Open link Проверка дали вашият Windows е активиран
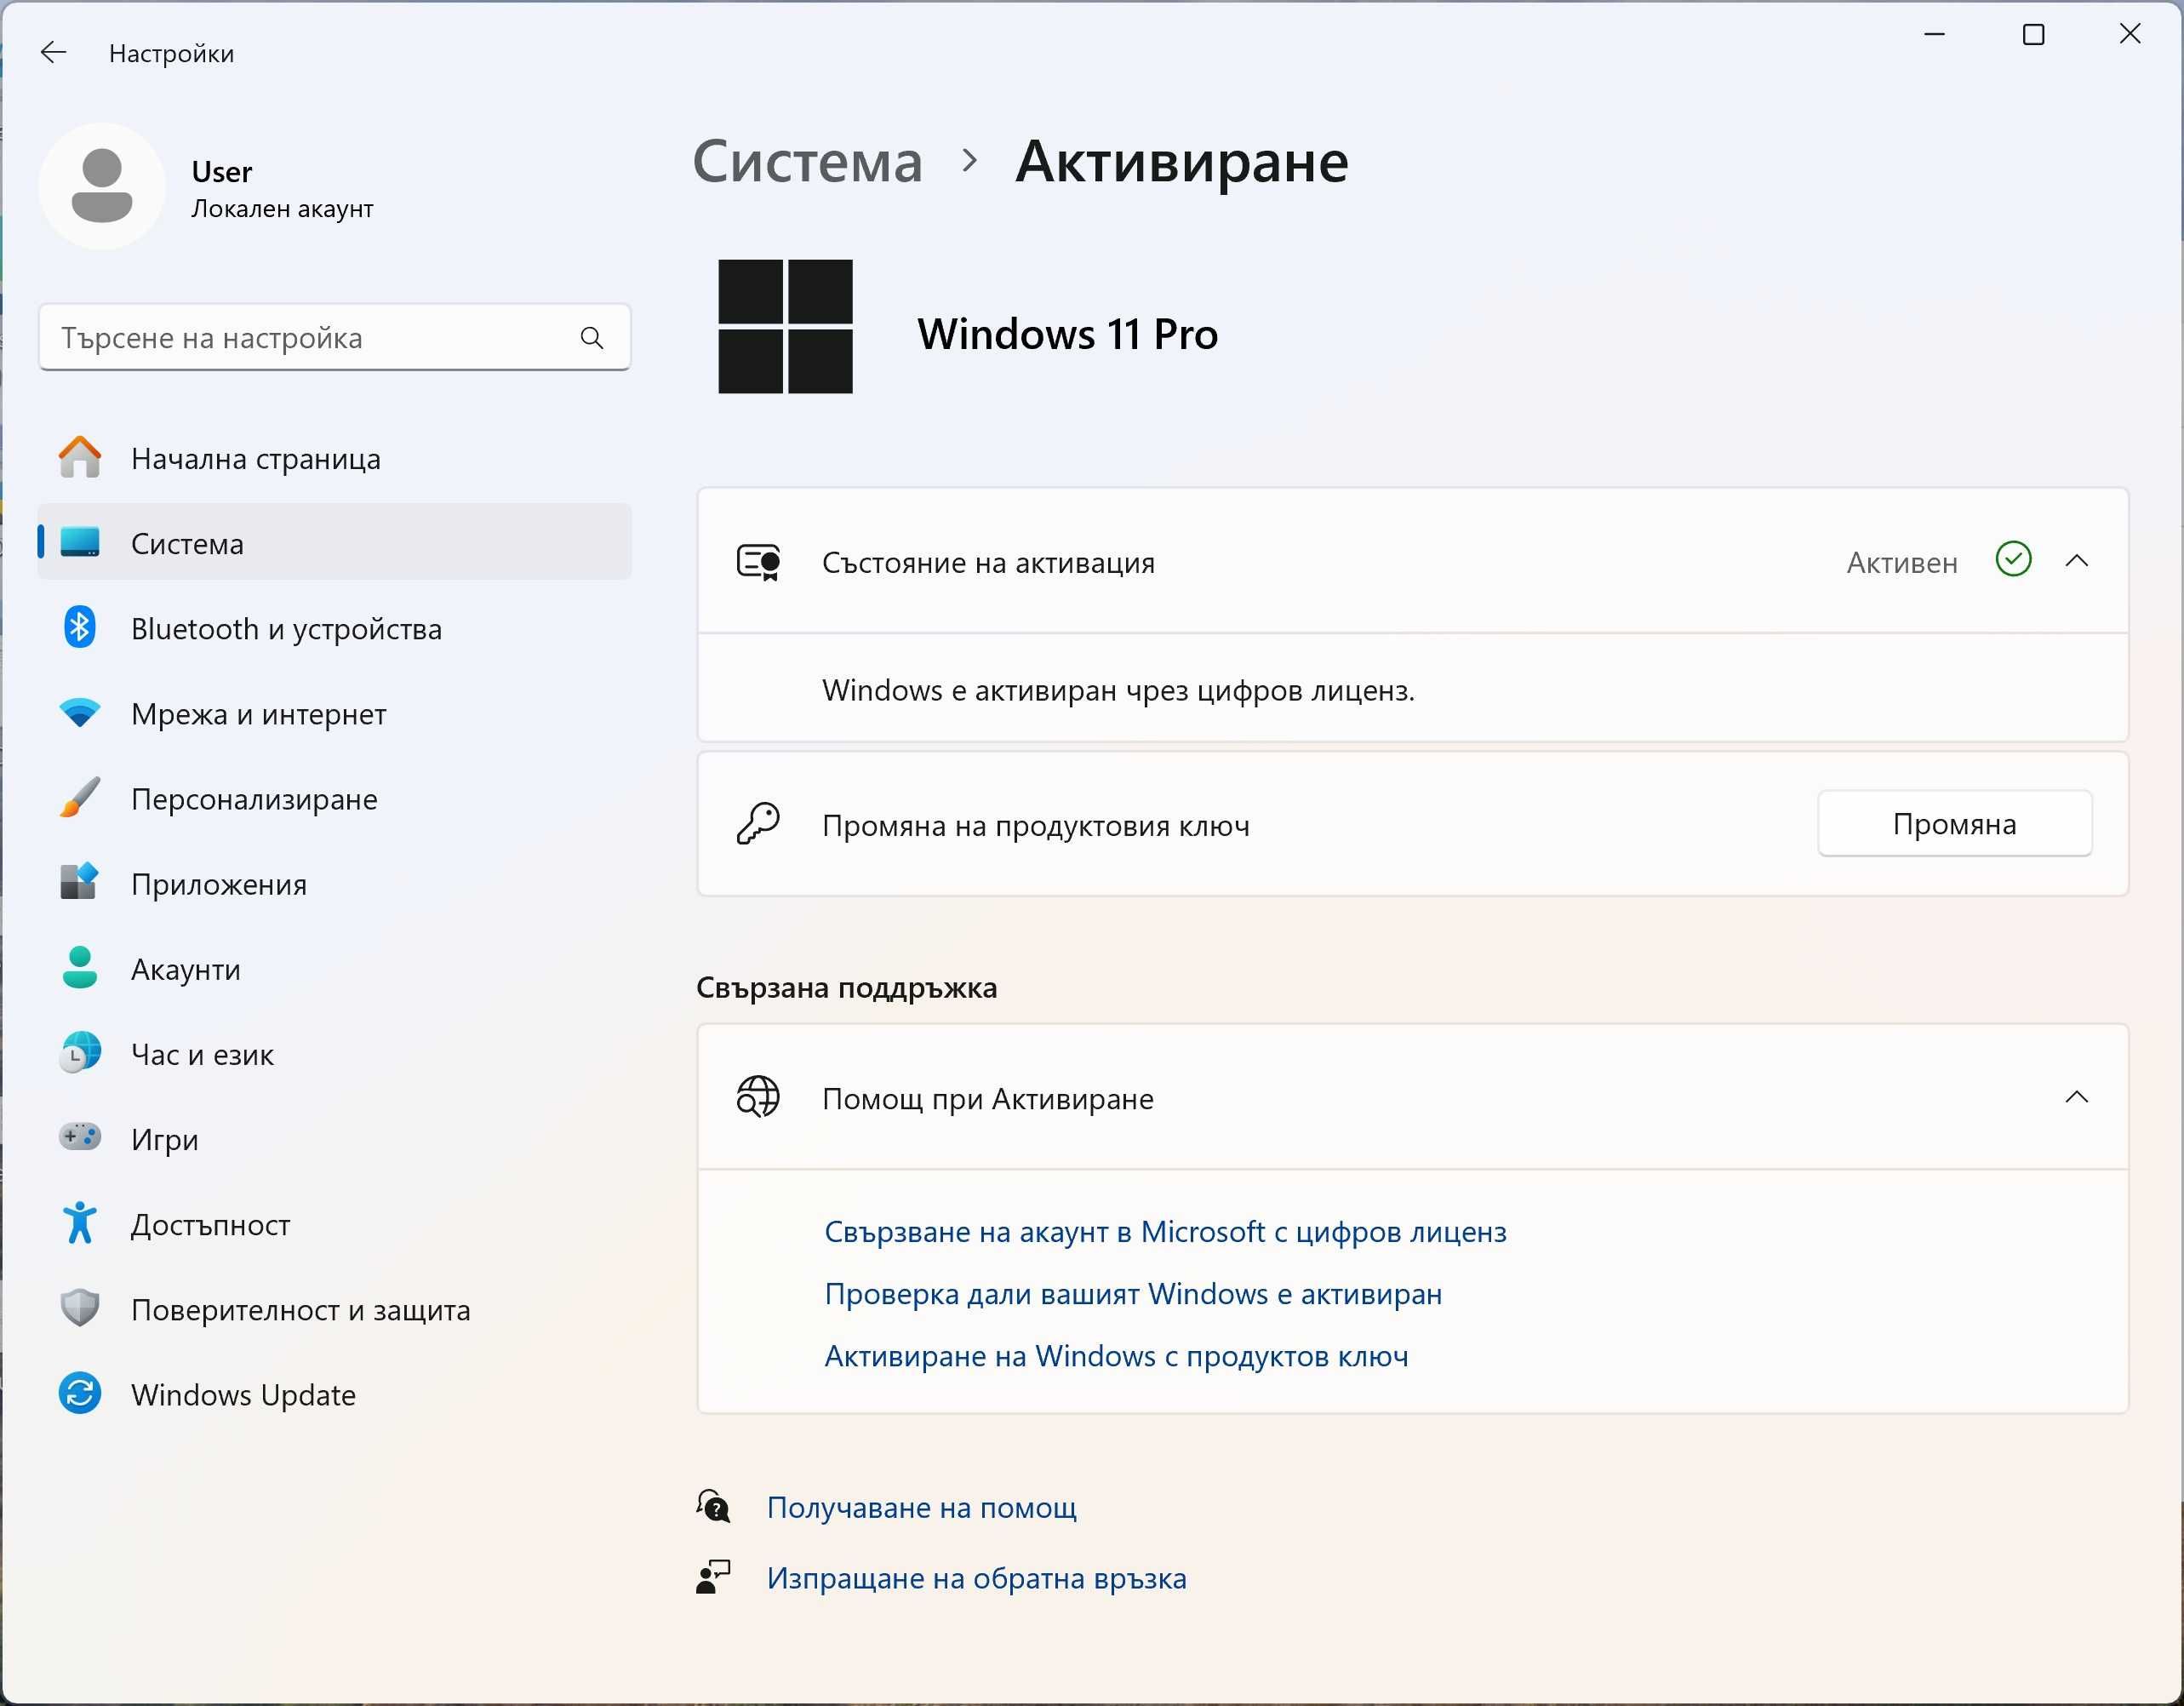 pyautogui.click(x=1133, y=1294)
